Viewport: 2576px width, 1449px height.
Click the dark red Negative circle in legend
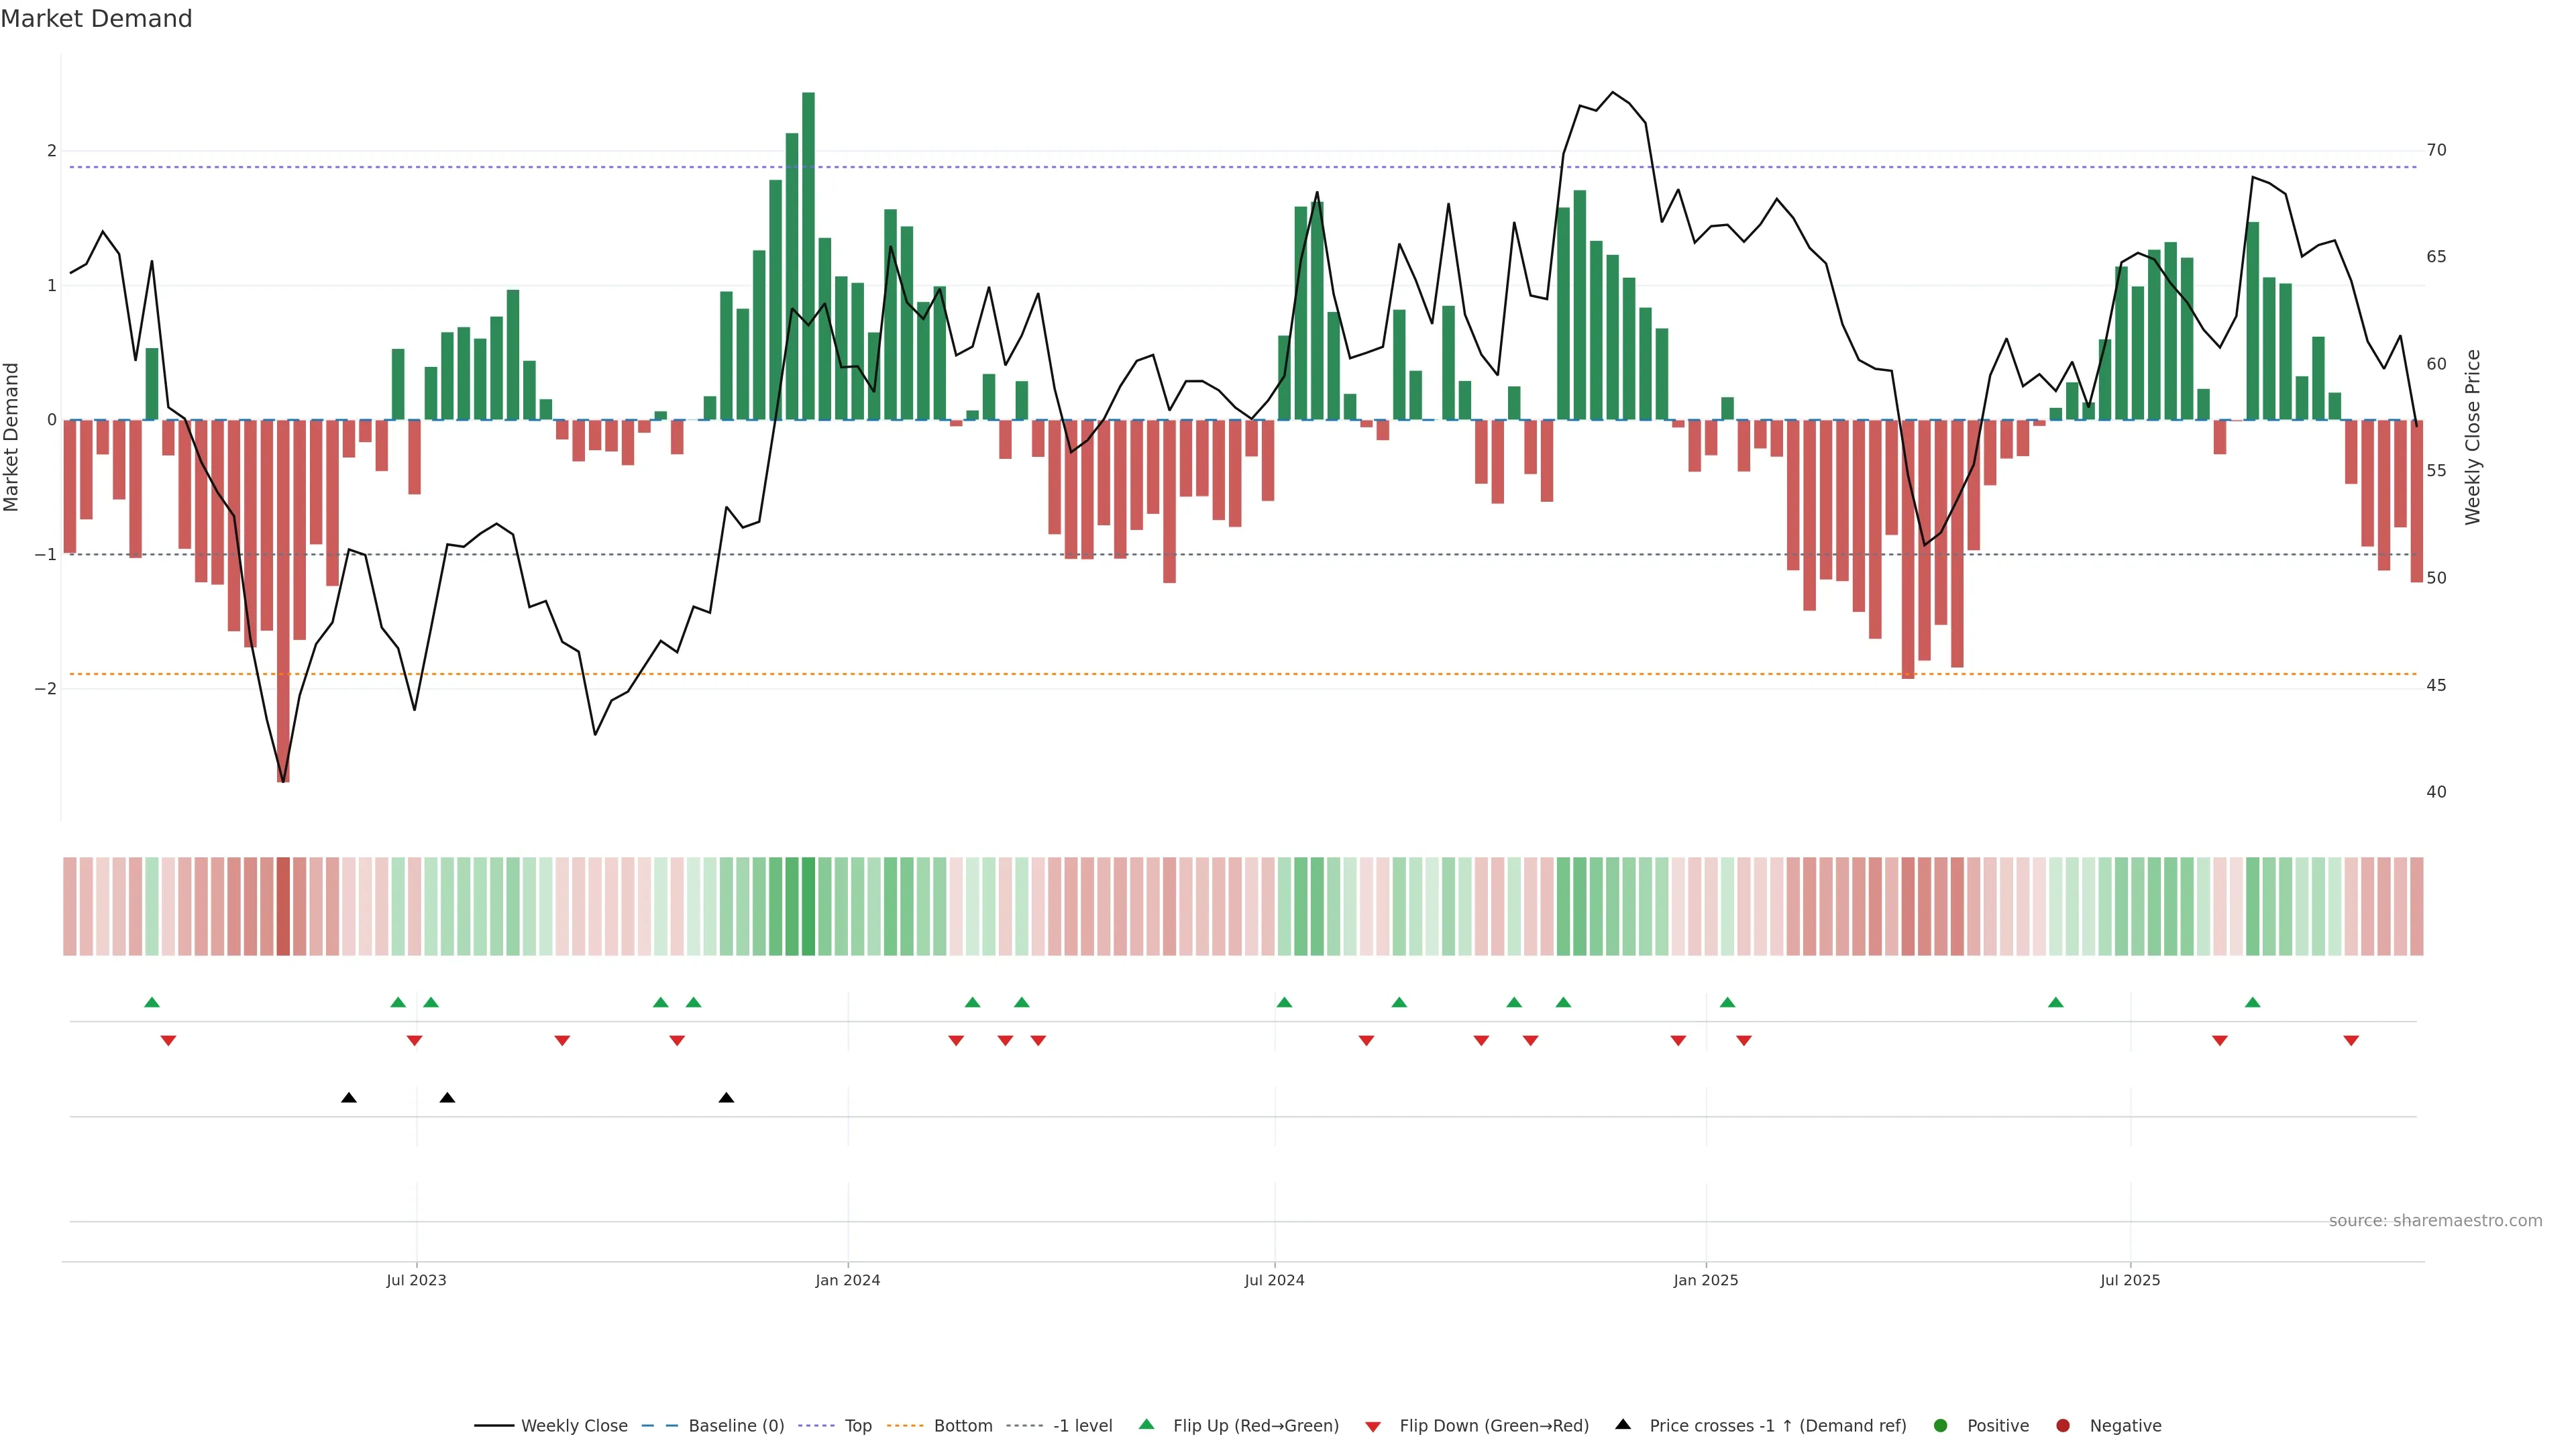[2062, 1425]
